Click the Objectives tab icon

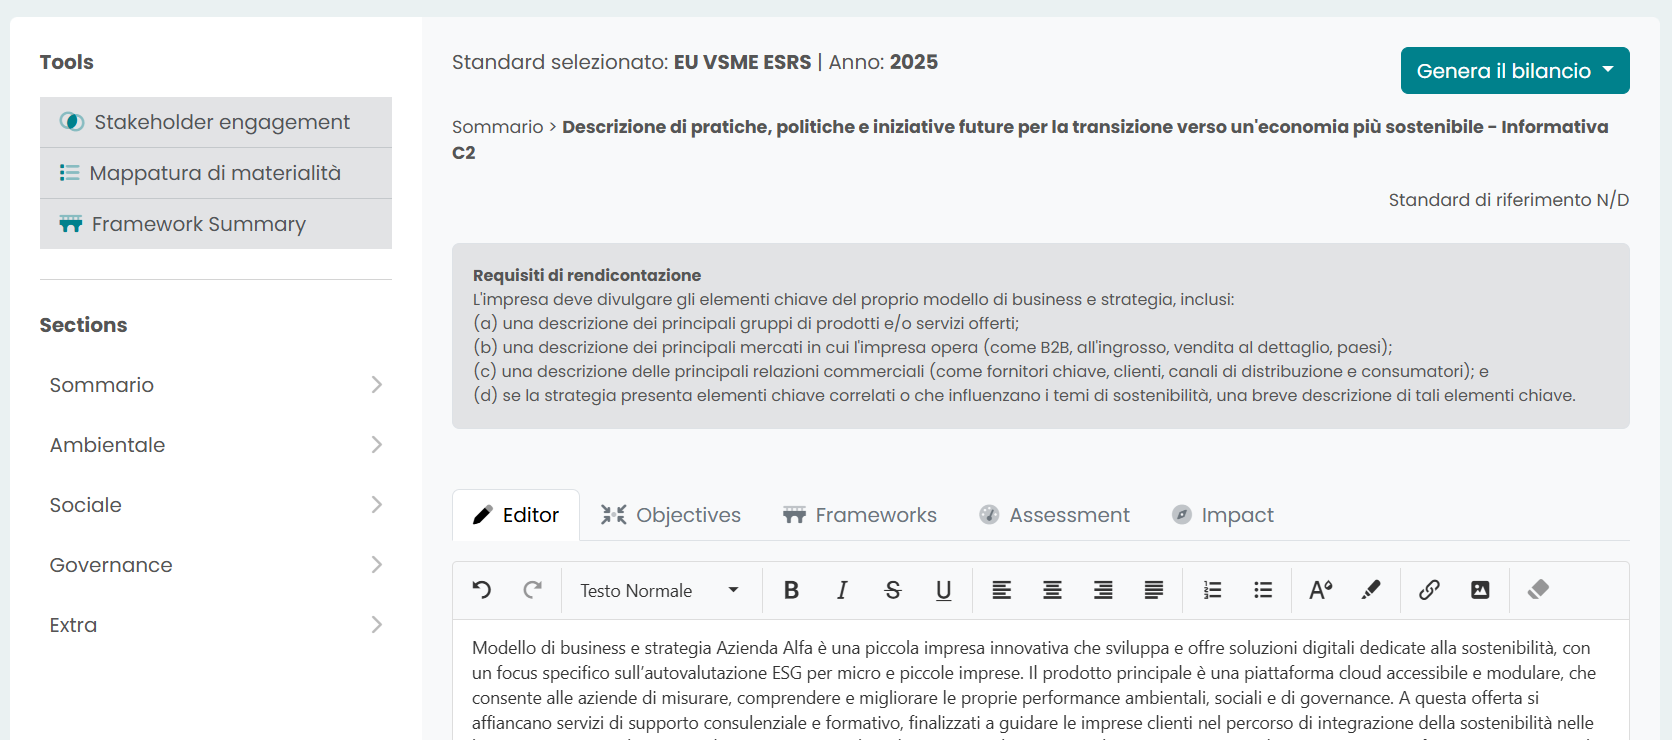[613, 515]
